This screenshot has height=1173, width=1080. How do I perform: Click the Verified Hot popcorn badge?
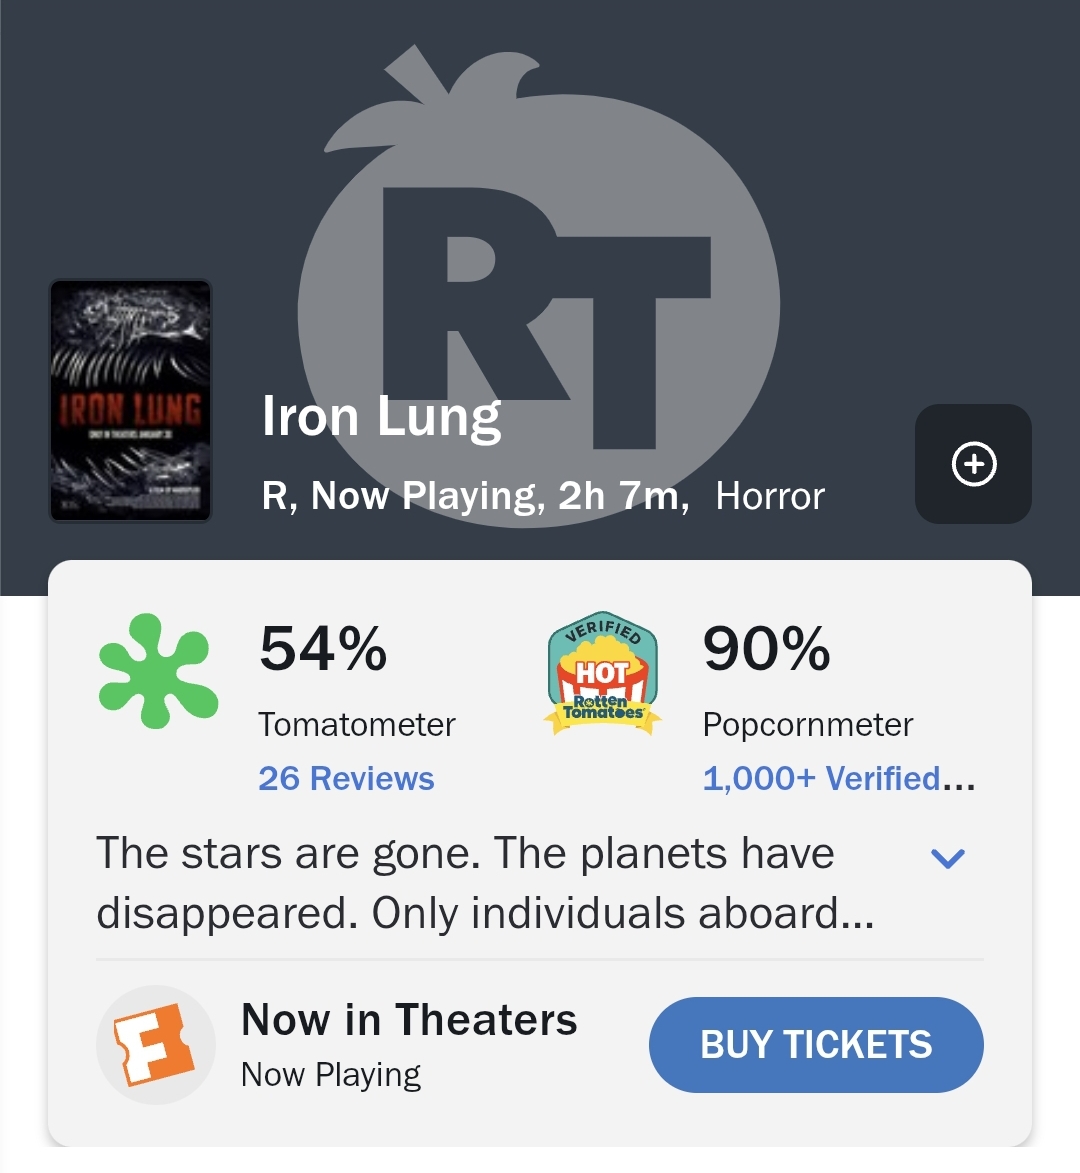point(603,672)
